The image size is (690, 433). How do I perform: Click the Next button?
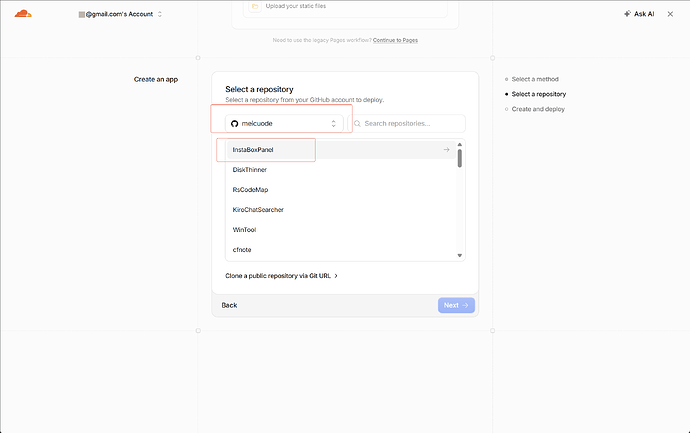click(x=456, y=305)
